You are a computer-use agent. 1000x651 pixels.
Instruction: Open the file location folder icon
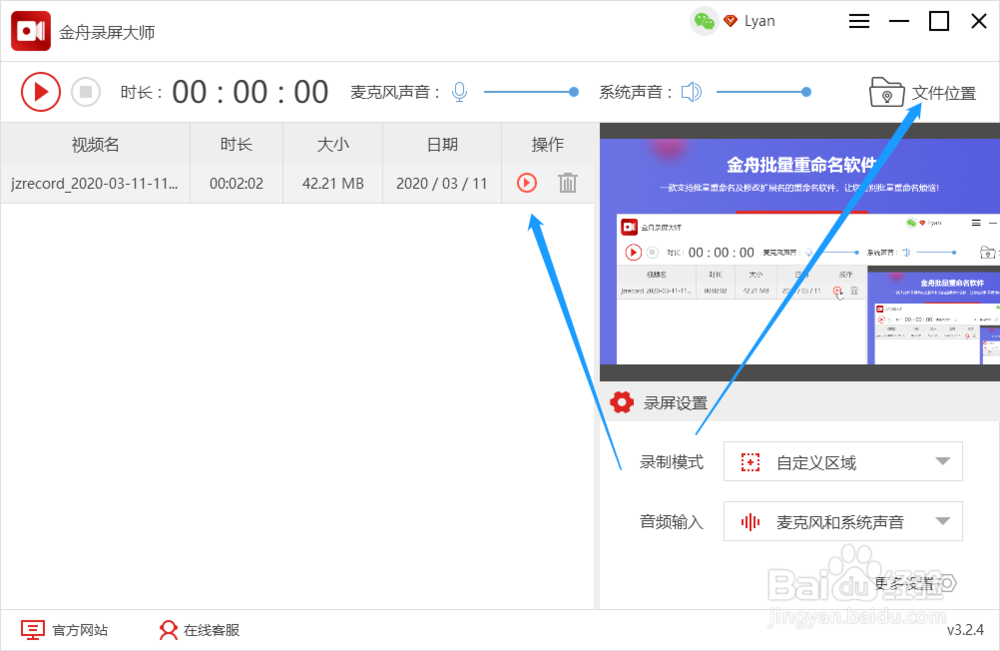pos(886,92)
